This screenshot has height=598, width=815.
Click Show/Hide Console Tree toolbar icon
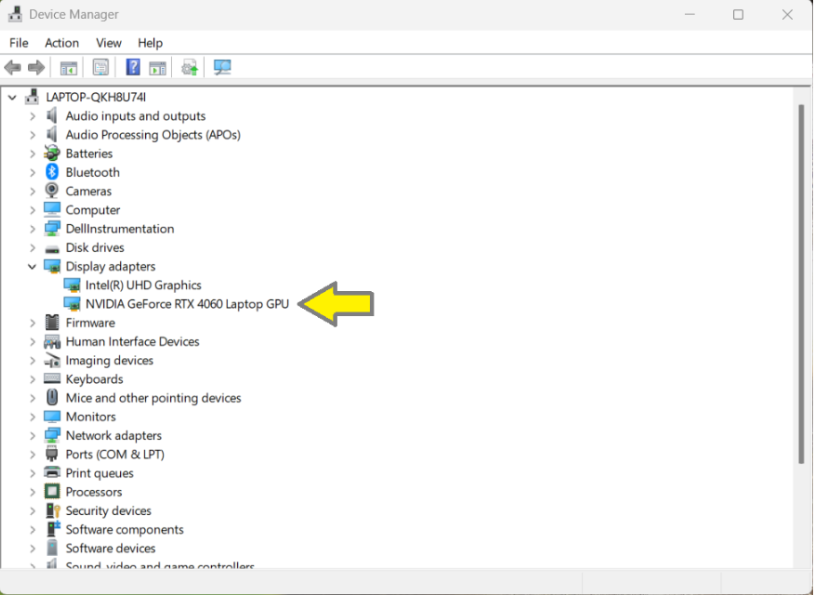coord(69,68)
